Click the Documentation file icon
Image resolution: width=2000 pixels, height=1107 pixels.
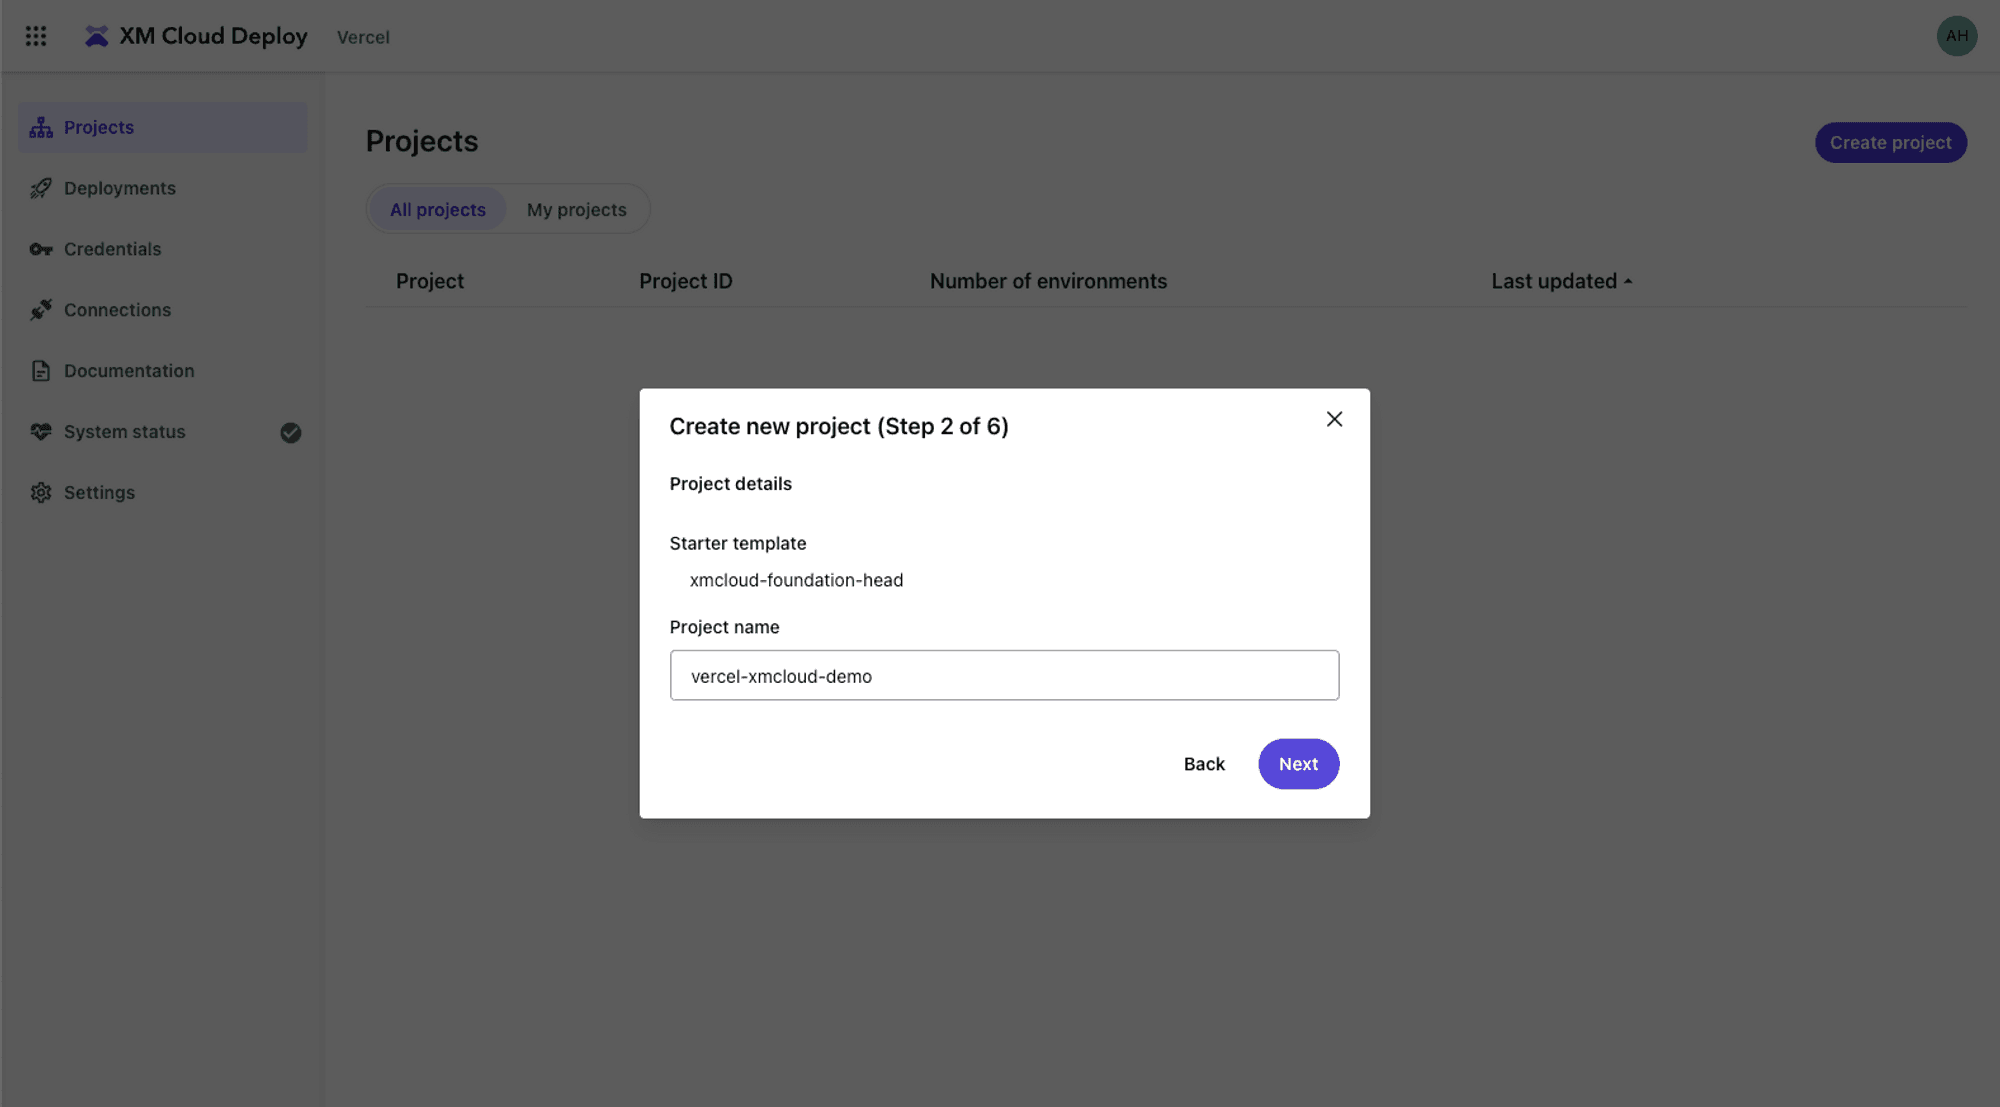tap(41, 371)
